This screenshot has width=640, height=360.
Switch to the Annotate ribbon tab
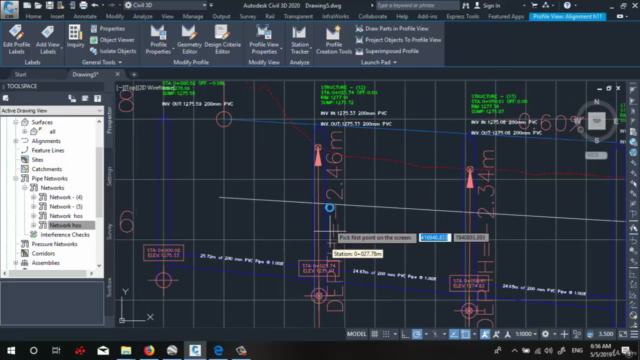[85, 16]
